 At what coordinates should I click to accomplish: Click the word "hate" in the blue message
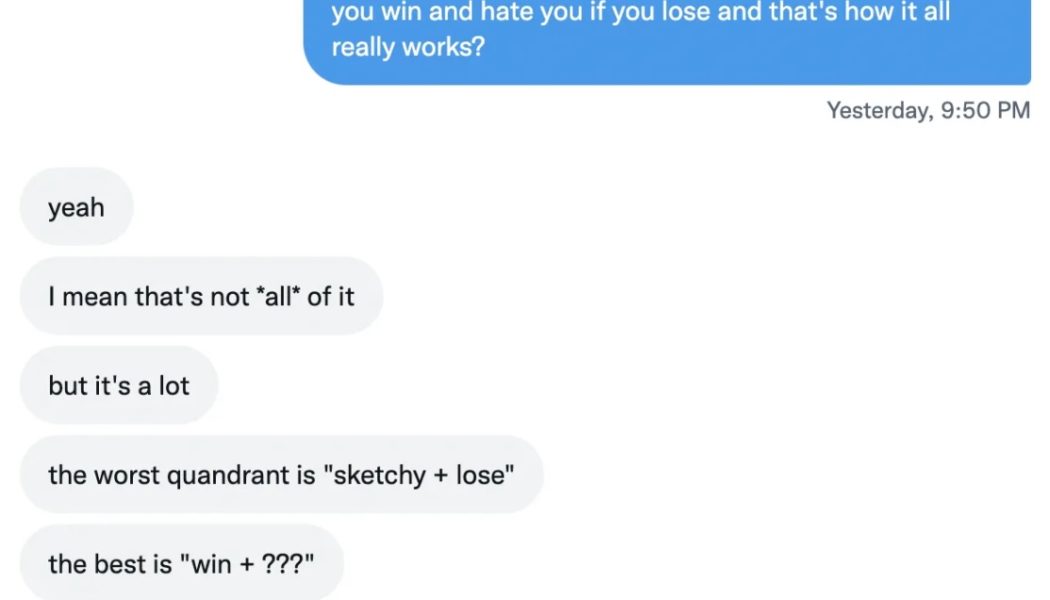coord(504,11)
